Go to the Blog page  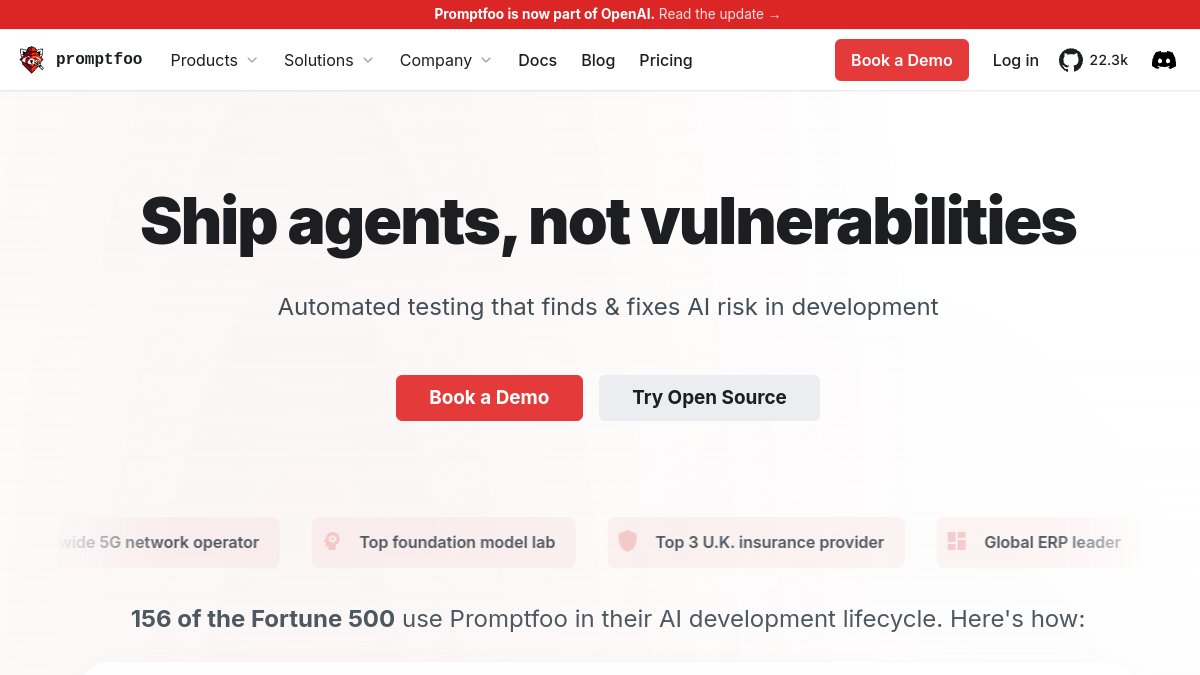(598, 60)
